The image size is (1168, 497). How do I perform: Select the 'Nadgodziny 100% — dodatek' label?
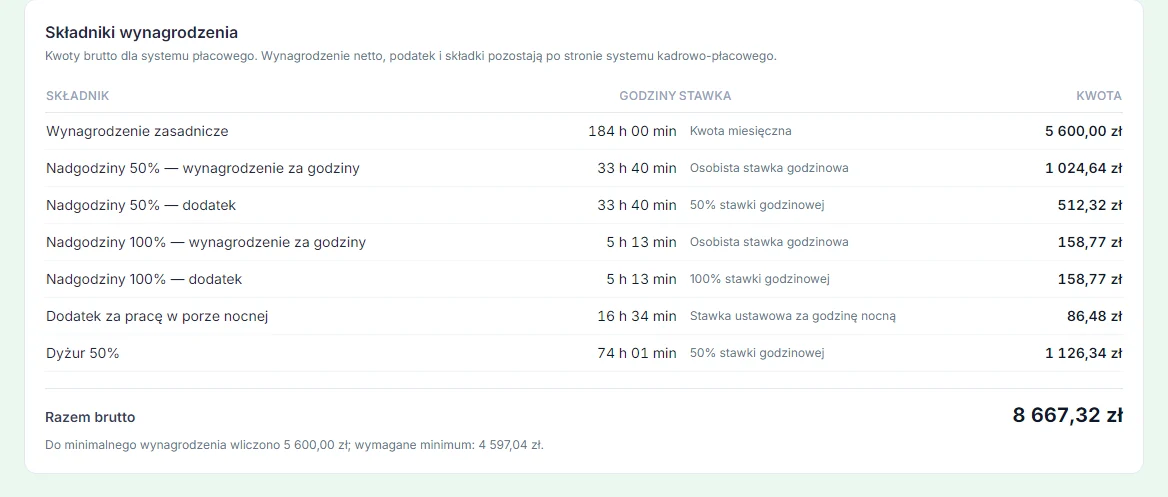tap(144, 279)
